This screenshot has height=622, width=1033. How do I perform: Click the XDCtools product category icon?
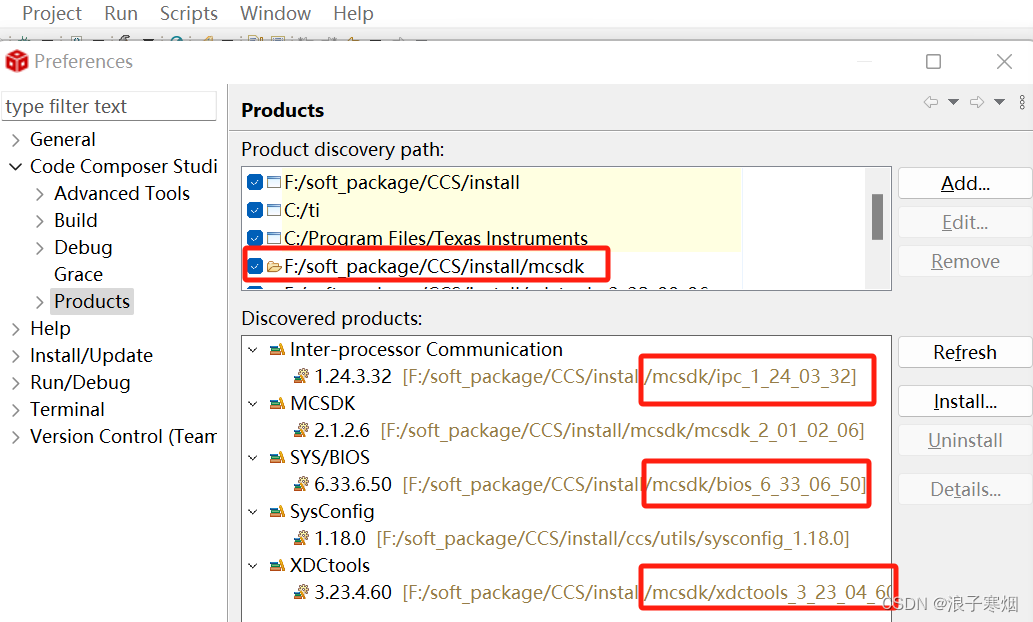277,565
